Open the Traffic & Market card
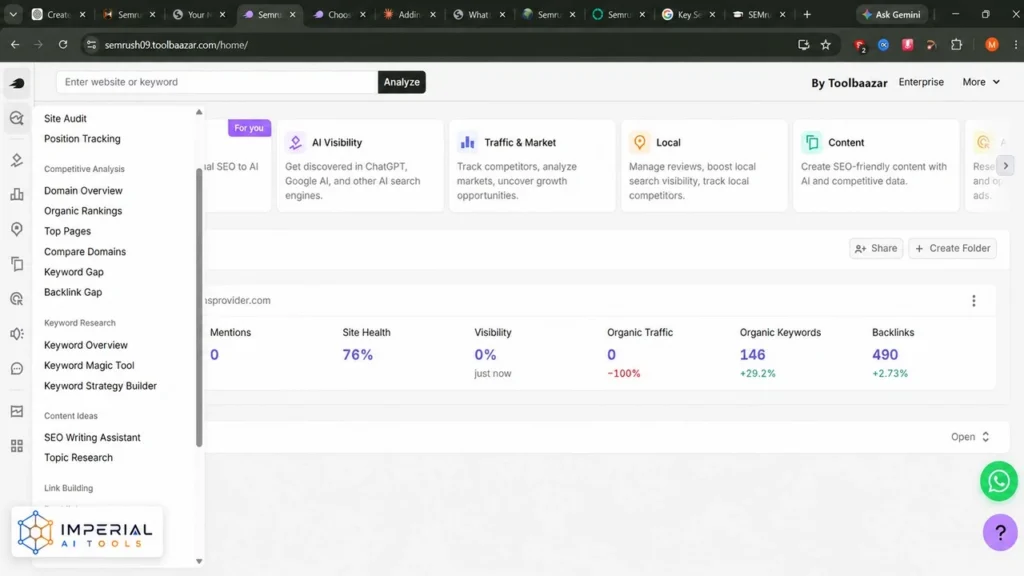The width and height of the screenshot is (1024, 576). 532,165
